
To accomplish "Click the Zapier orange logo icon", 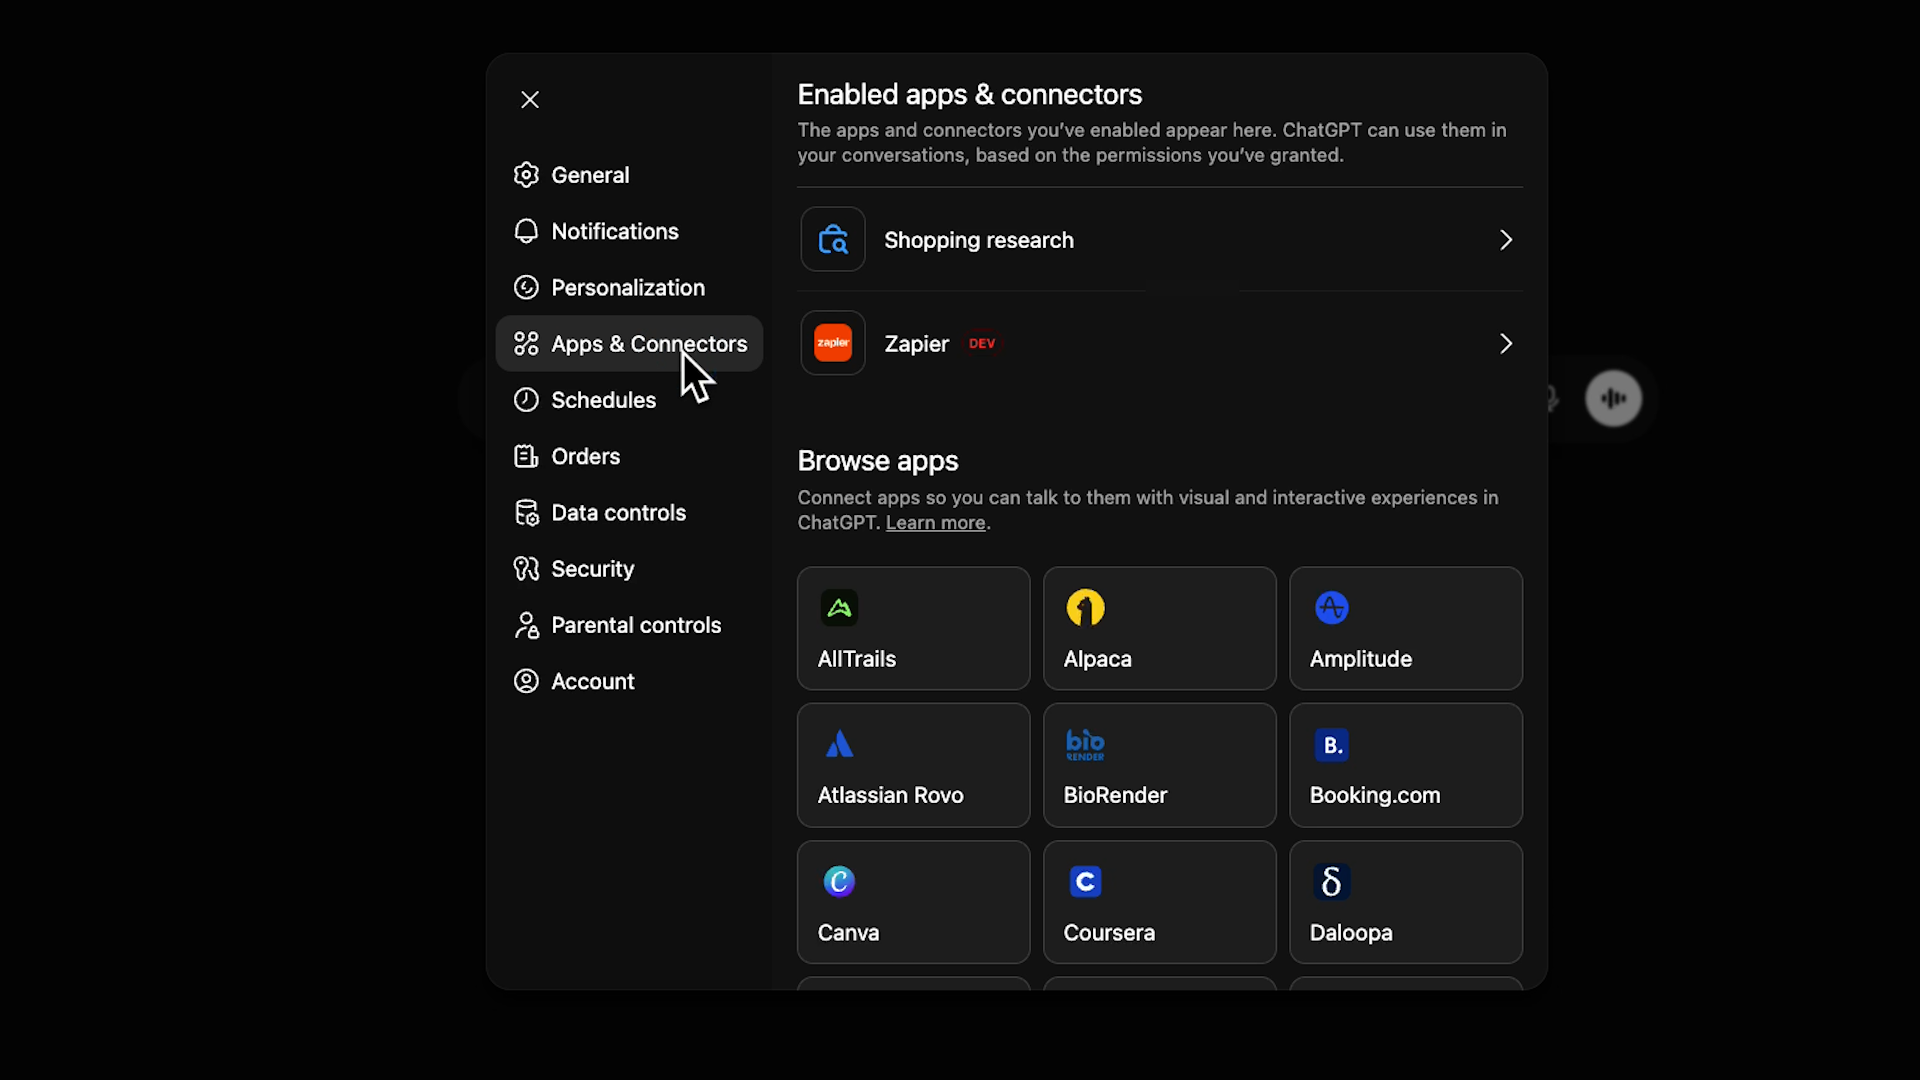I will click(x=833, y=343).
